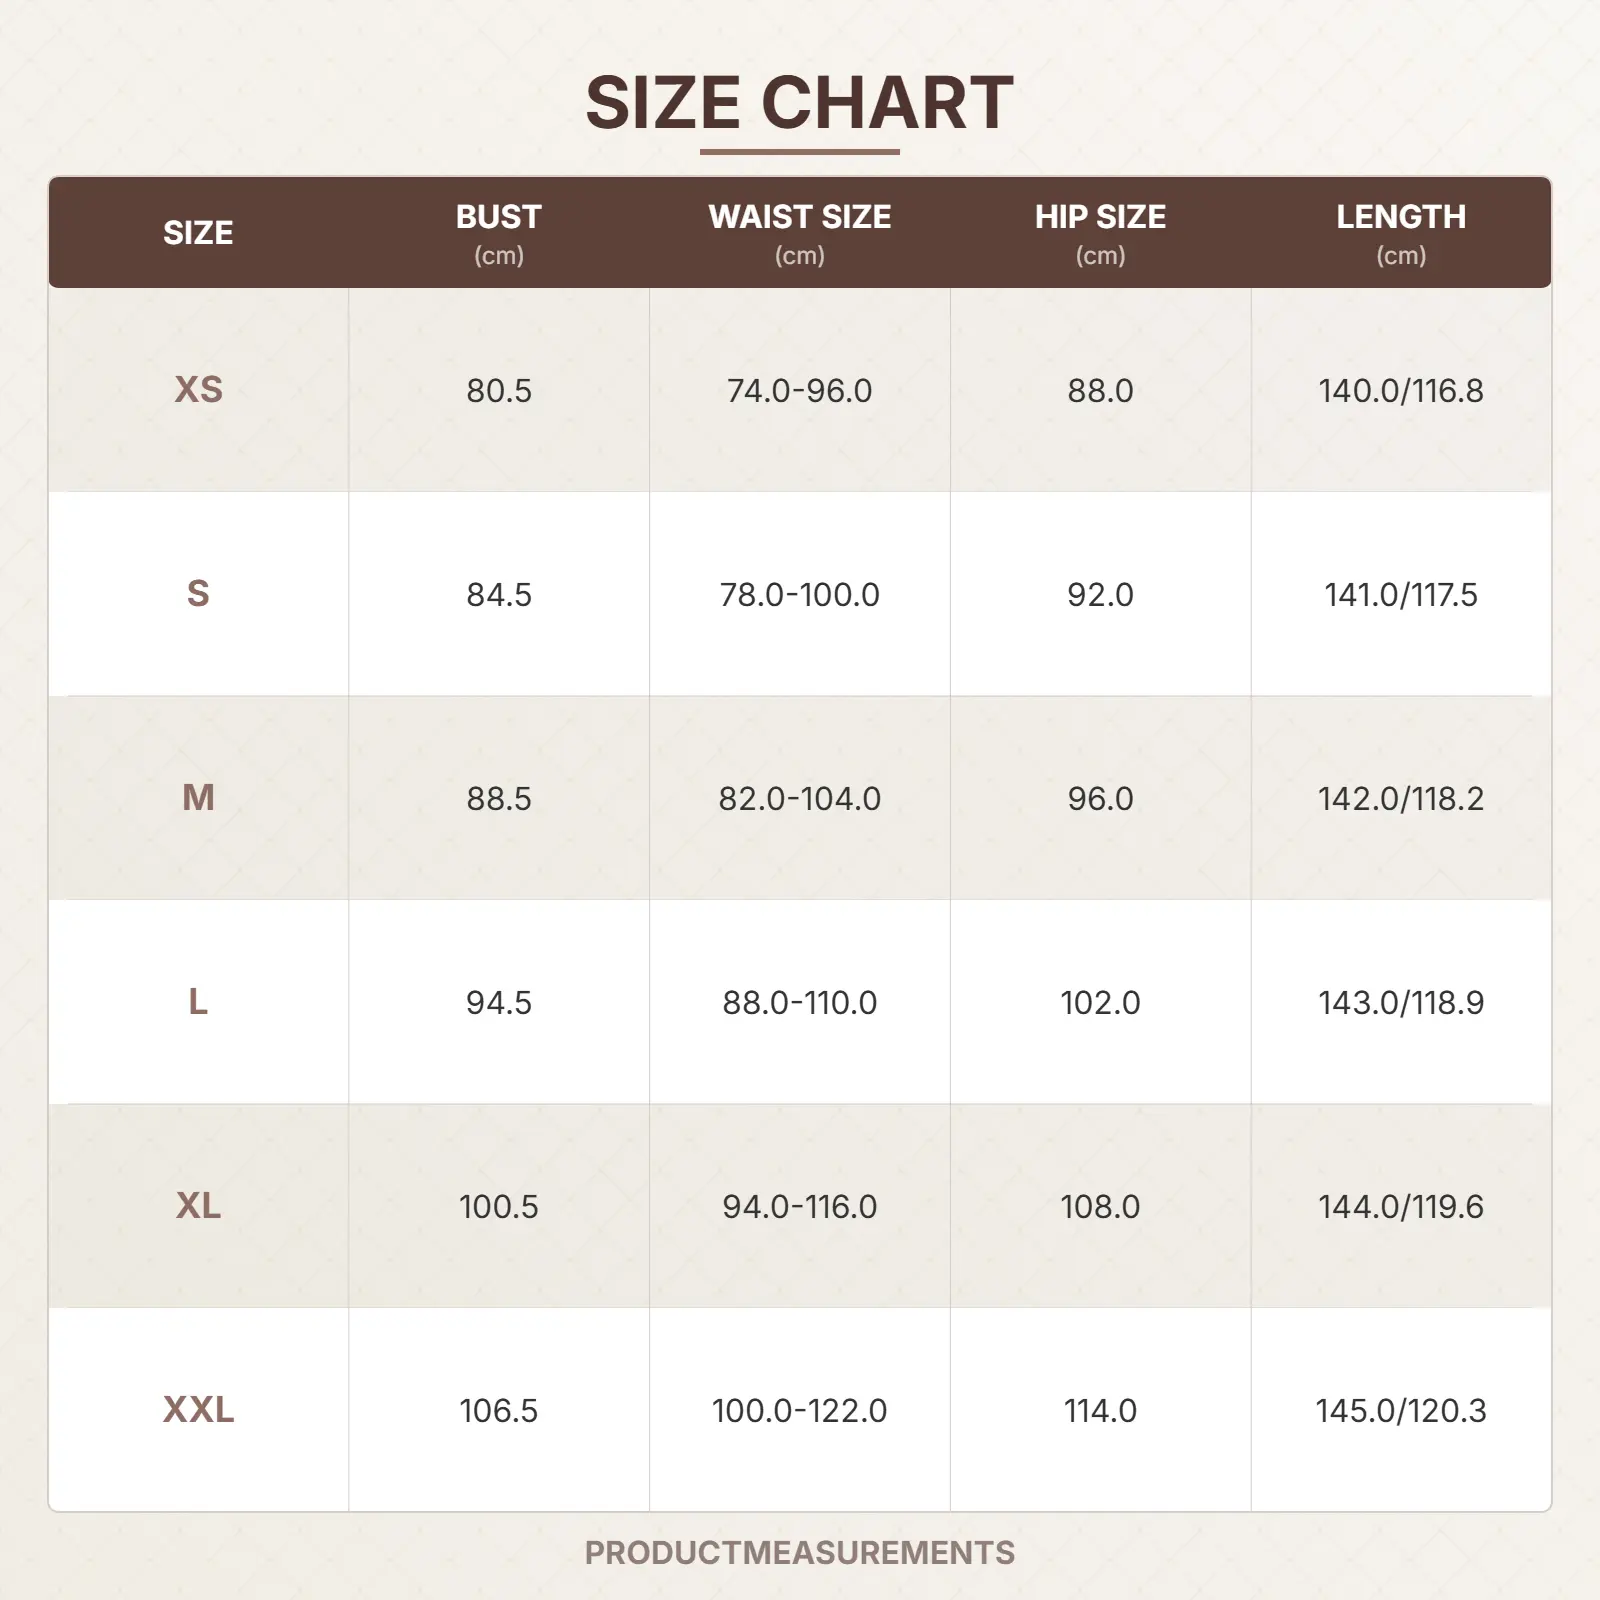Click the HIP SIZE column header
Viewport: 1600px width, 1600px height.
click(1100, 233)
